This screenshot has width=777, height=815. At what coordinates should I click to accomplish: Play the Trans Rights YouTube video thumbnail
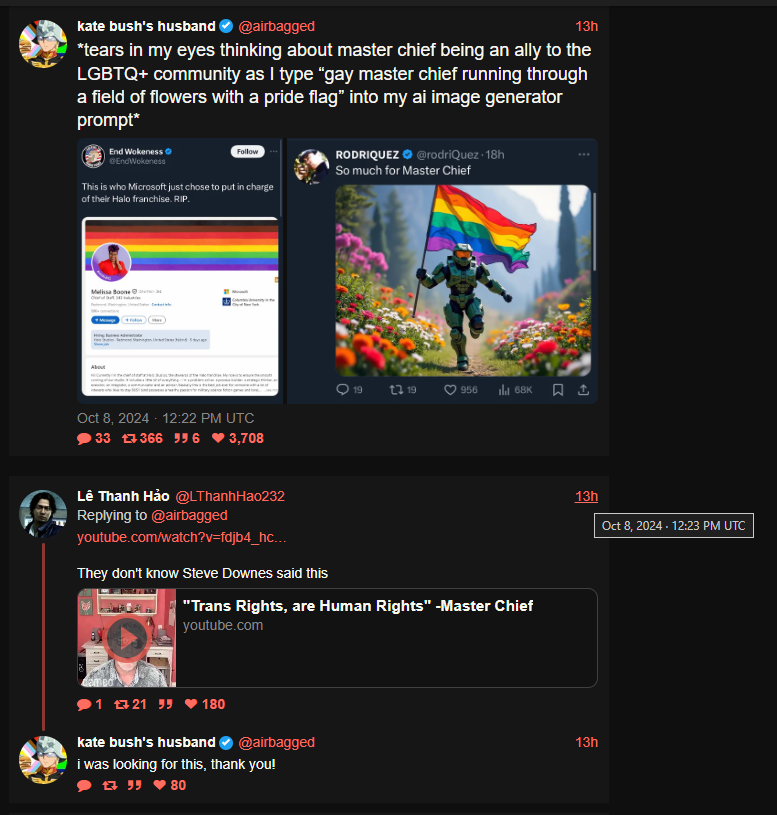127,638
